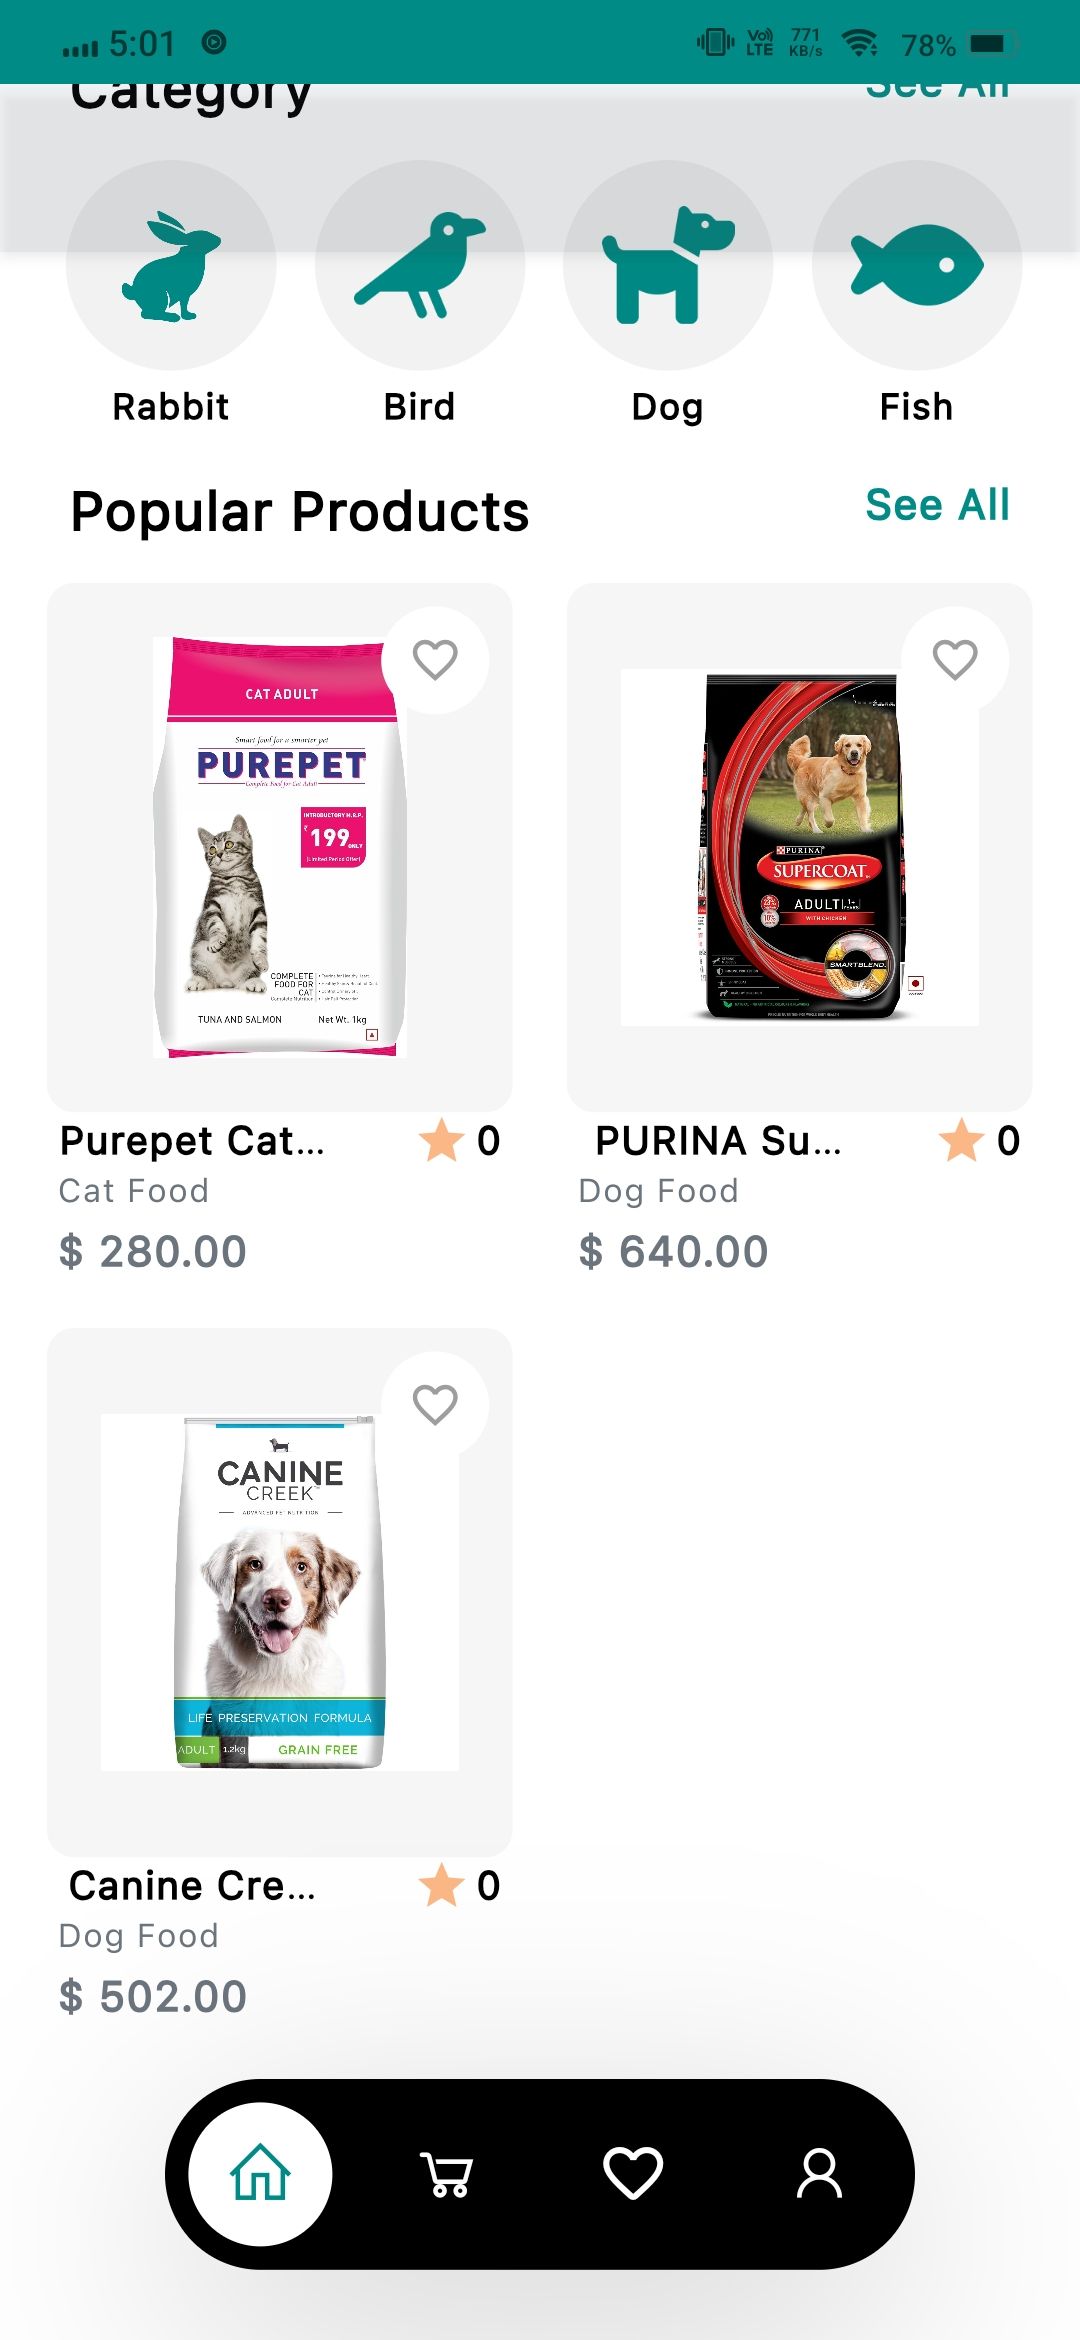Open the Fish category
1080x2340 pixels.
click(917, 266)
